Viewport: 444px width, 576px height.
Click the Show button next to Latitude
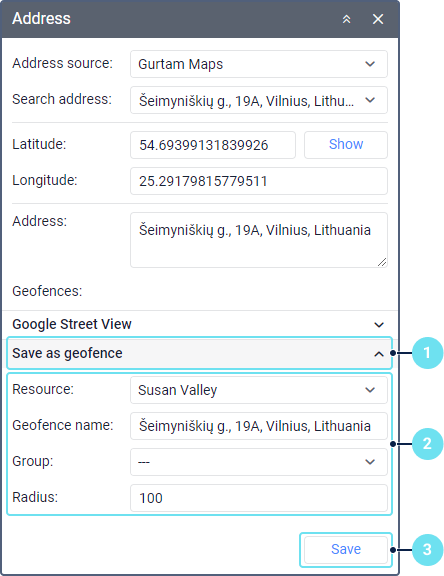tap(346, 145)
